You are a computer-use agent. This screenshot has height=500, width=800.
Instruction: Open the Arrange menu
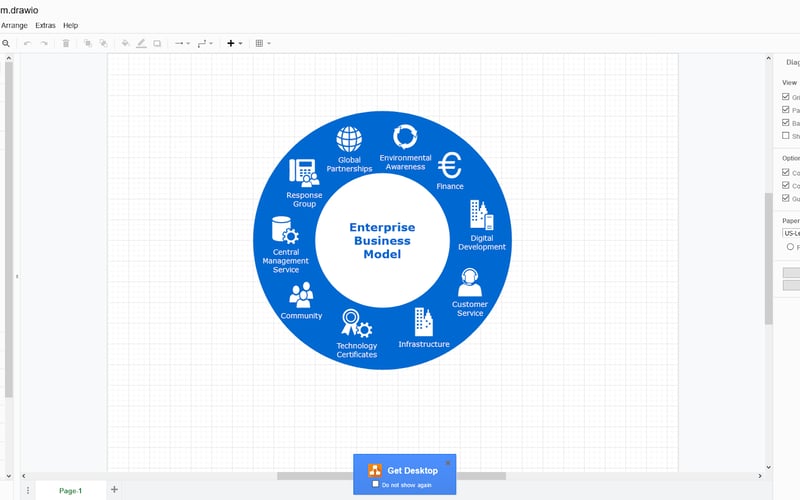(x=14, y=26)
